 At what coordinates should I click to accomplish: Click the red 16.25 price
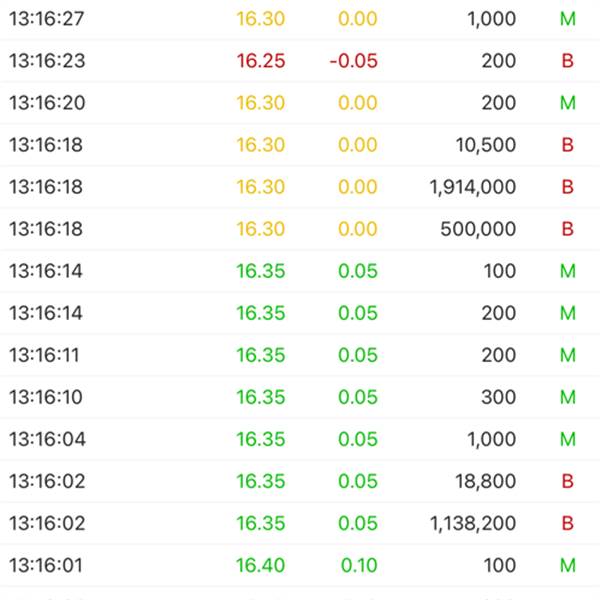click(x=260, y=61)
